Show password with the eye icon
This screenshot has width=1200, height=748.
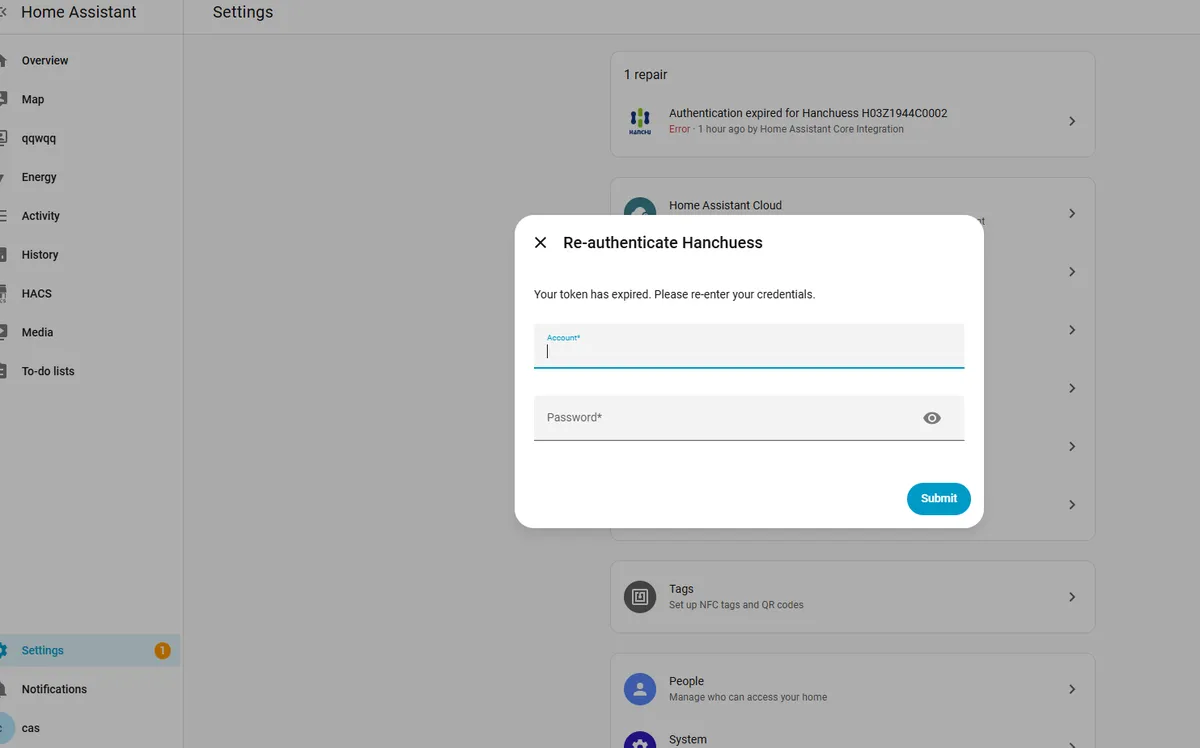[x=932, y=418]
